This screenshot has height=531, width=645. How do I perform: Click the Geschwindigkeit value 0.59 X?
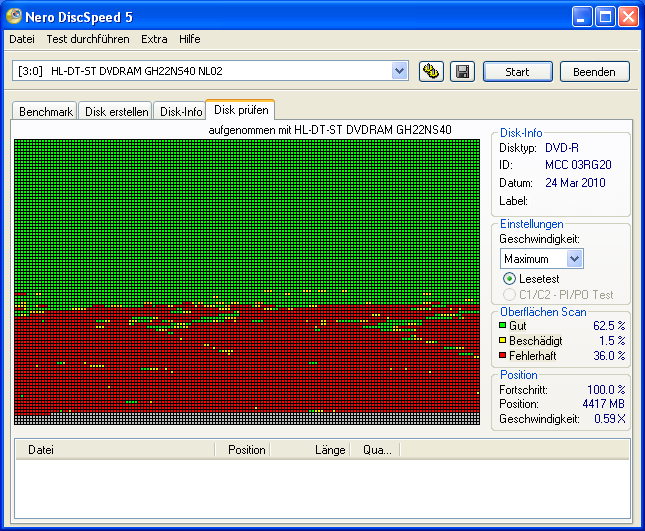click(x=610, y=419)
